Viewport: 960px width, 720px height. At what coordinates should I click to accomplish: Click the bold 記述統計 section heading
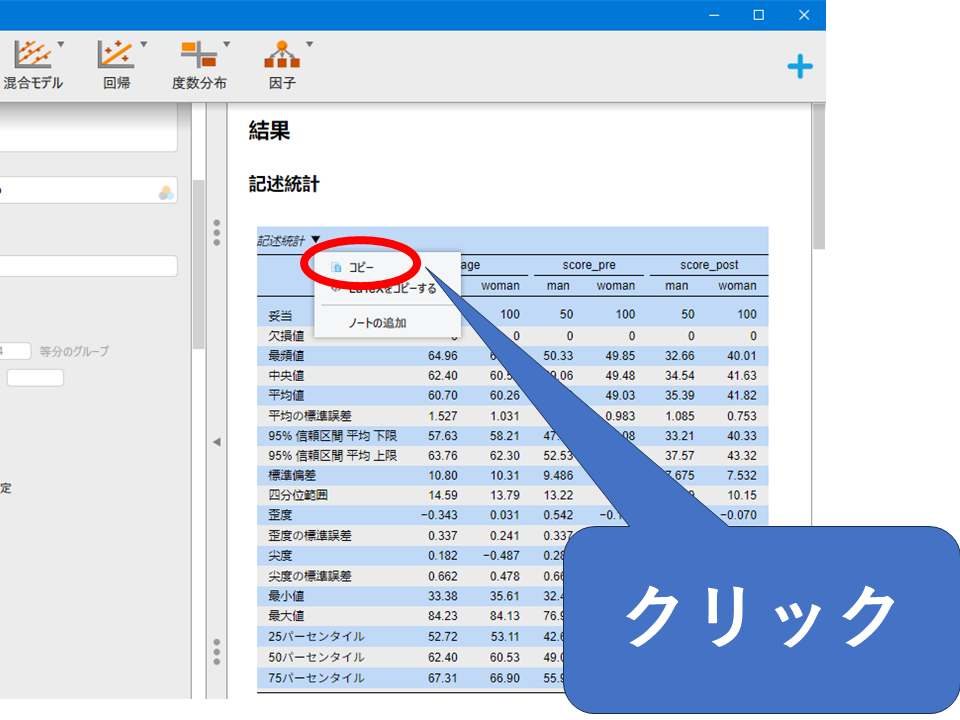pyautogui.click(x=284, y=184)
